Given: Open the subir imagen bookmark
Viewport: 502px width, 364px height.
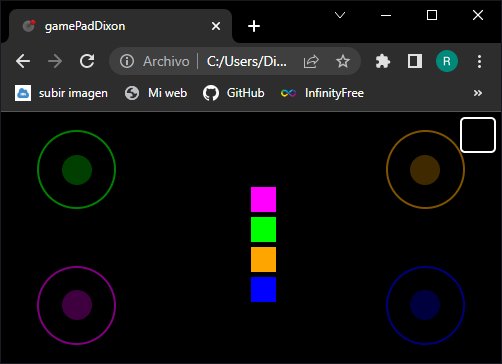Looking at the screenshot, I should tap(61, 93).
